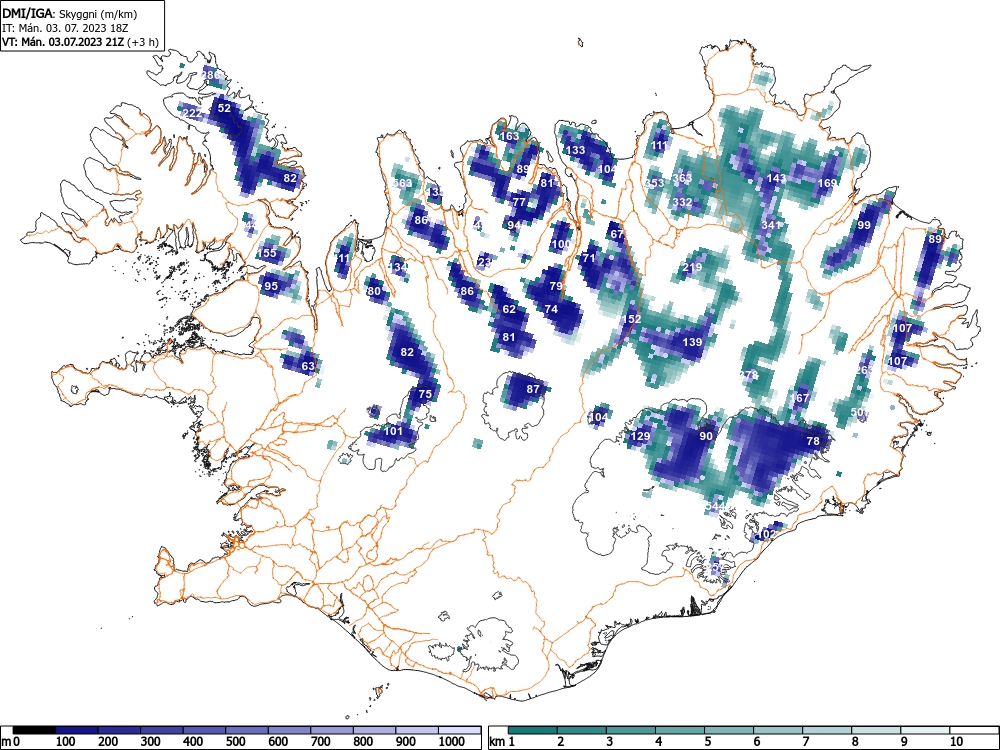Screen dimensions: 1000x750
Task: Click visibility value '332' on the map
Action: tap(682, 202)
